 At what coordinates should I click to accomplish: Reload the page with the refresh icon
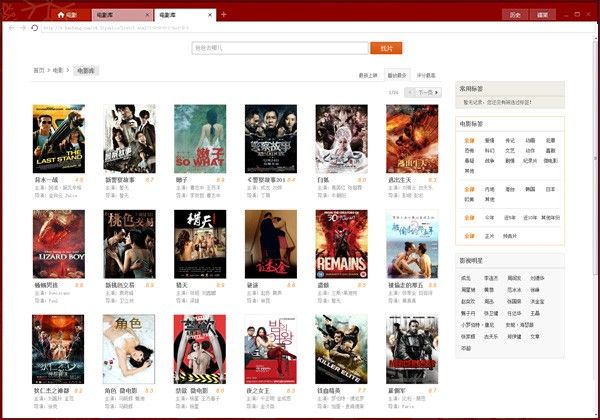(34, 28)
